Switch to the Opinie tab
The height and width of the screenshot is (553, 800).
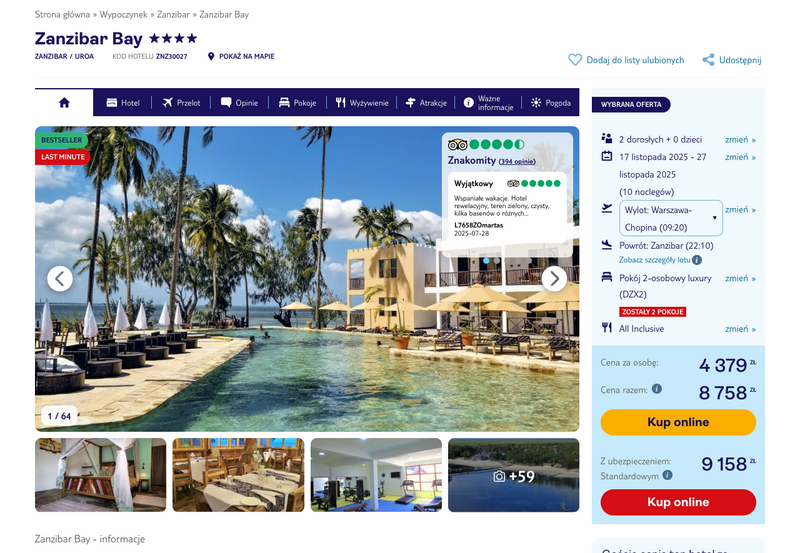[x=239, y=103]
